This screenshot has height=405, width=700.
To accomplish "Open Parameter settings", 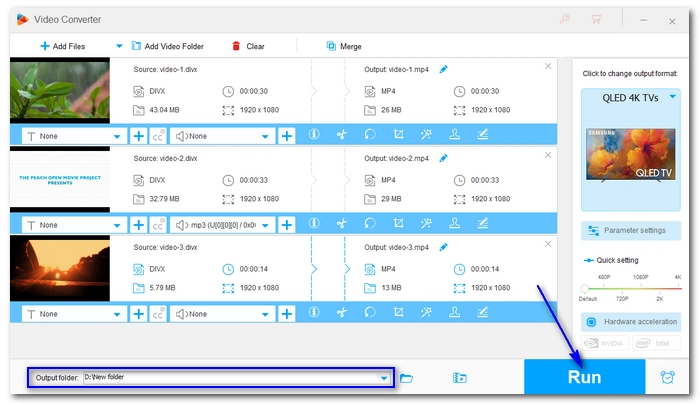I will pos(631,230).
